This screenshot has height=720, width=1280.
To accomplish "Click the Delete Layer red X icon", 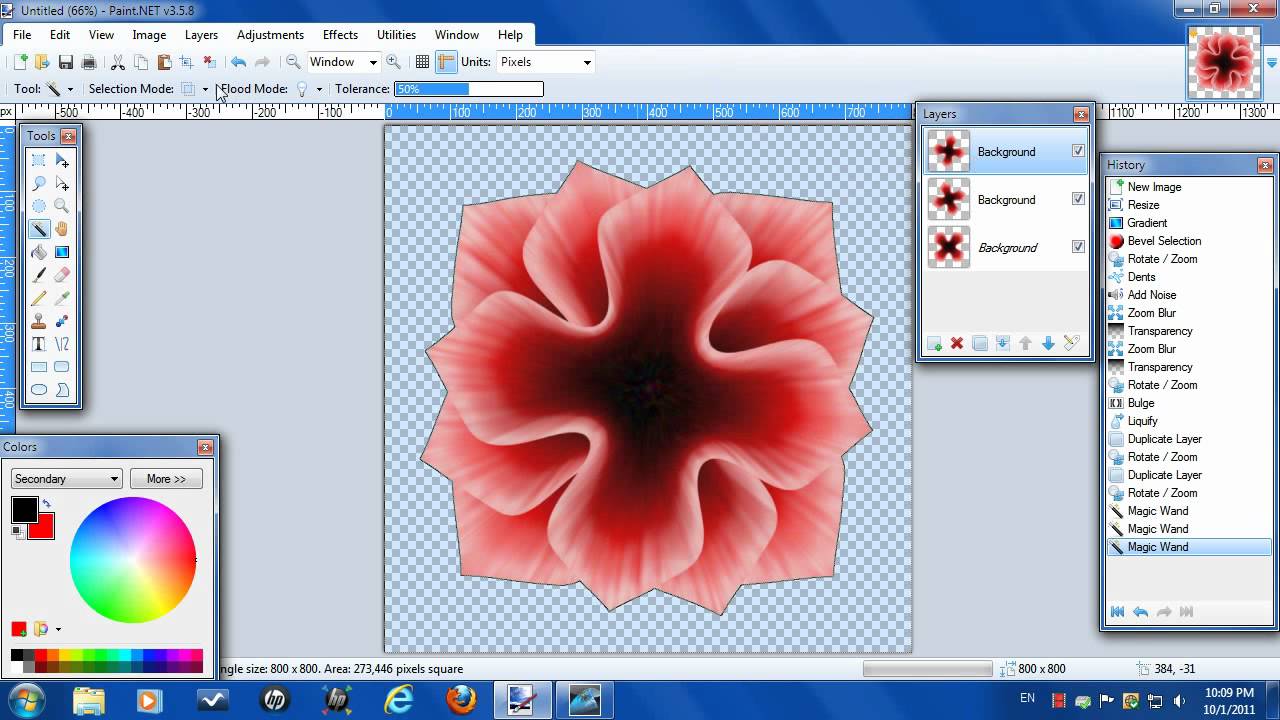I will 957,343.
